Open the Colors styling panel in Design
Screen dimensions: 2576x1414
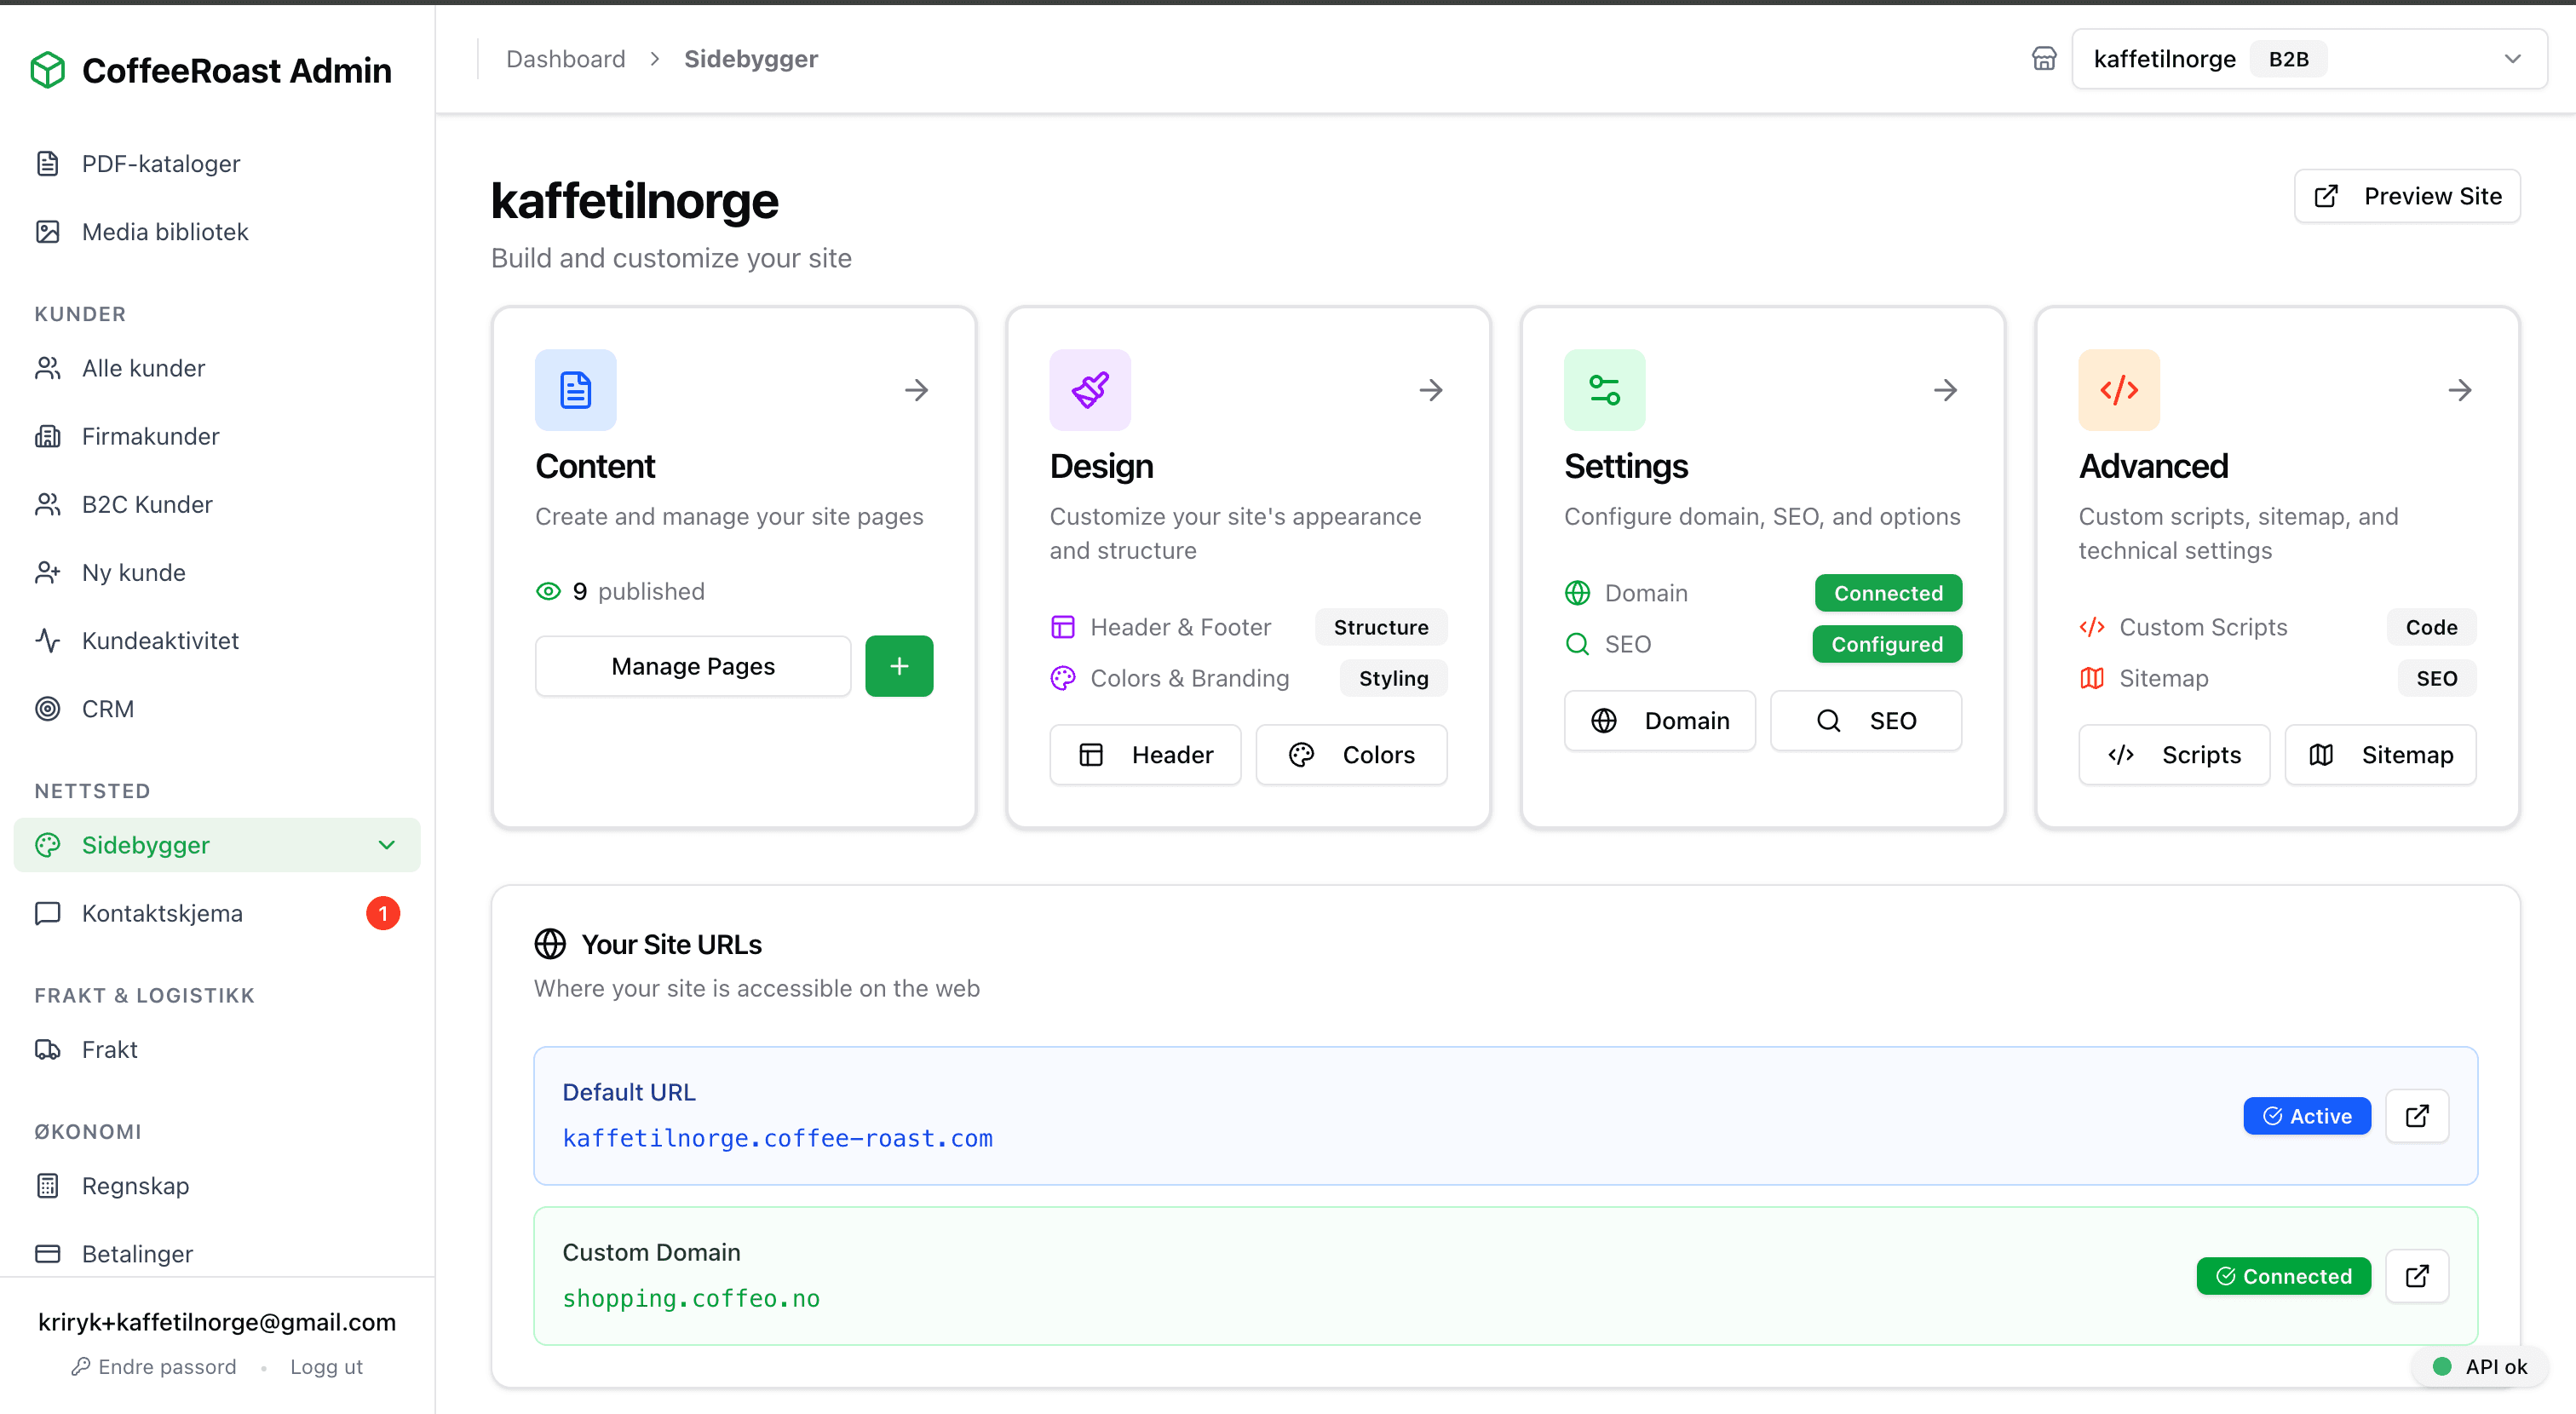click(1351, 754)
